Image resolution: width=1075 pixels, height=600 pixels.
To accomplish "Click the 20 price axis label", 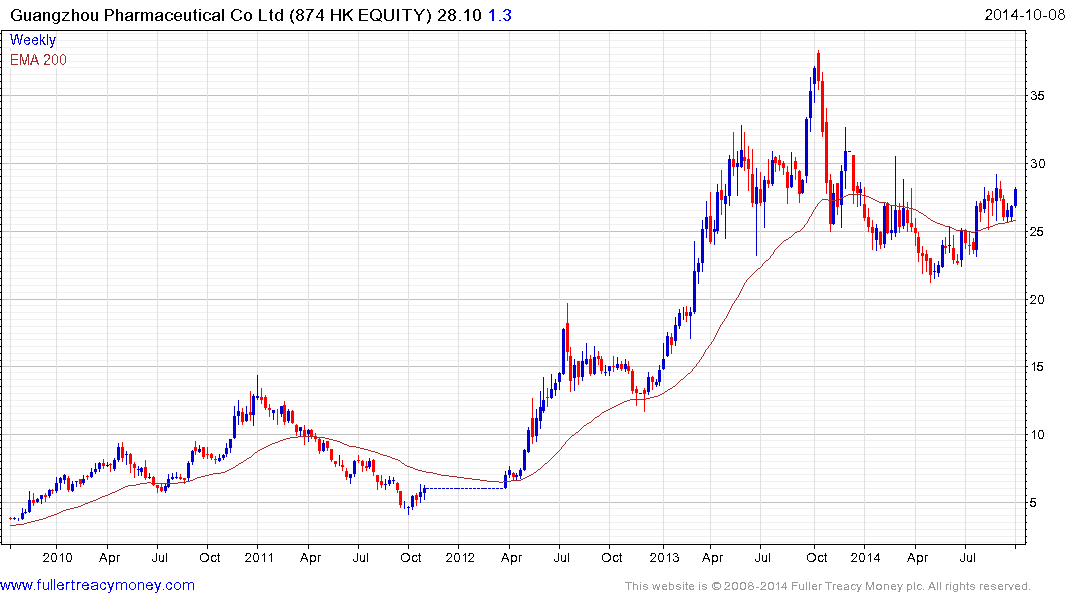I will pyautogui.click(x=1037, y=300).
